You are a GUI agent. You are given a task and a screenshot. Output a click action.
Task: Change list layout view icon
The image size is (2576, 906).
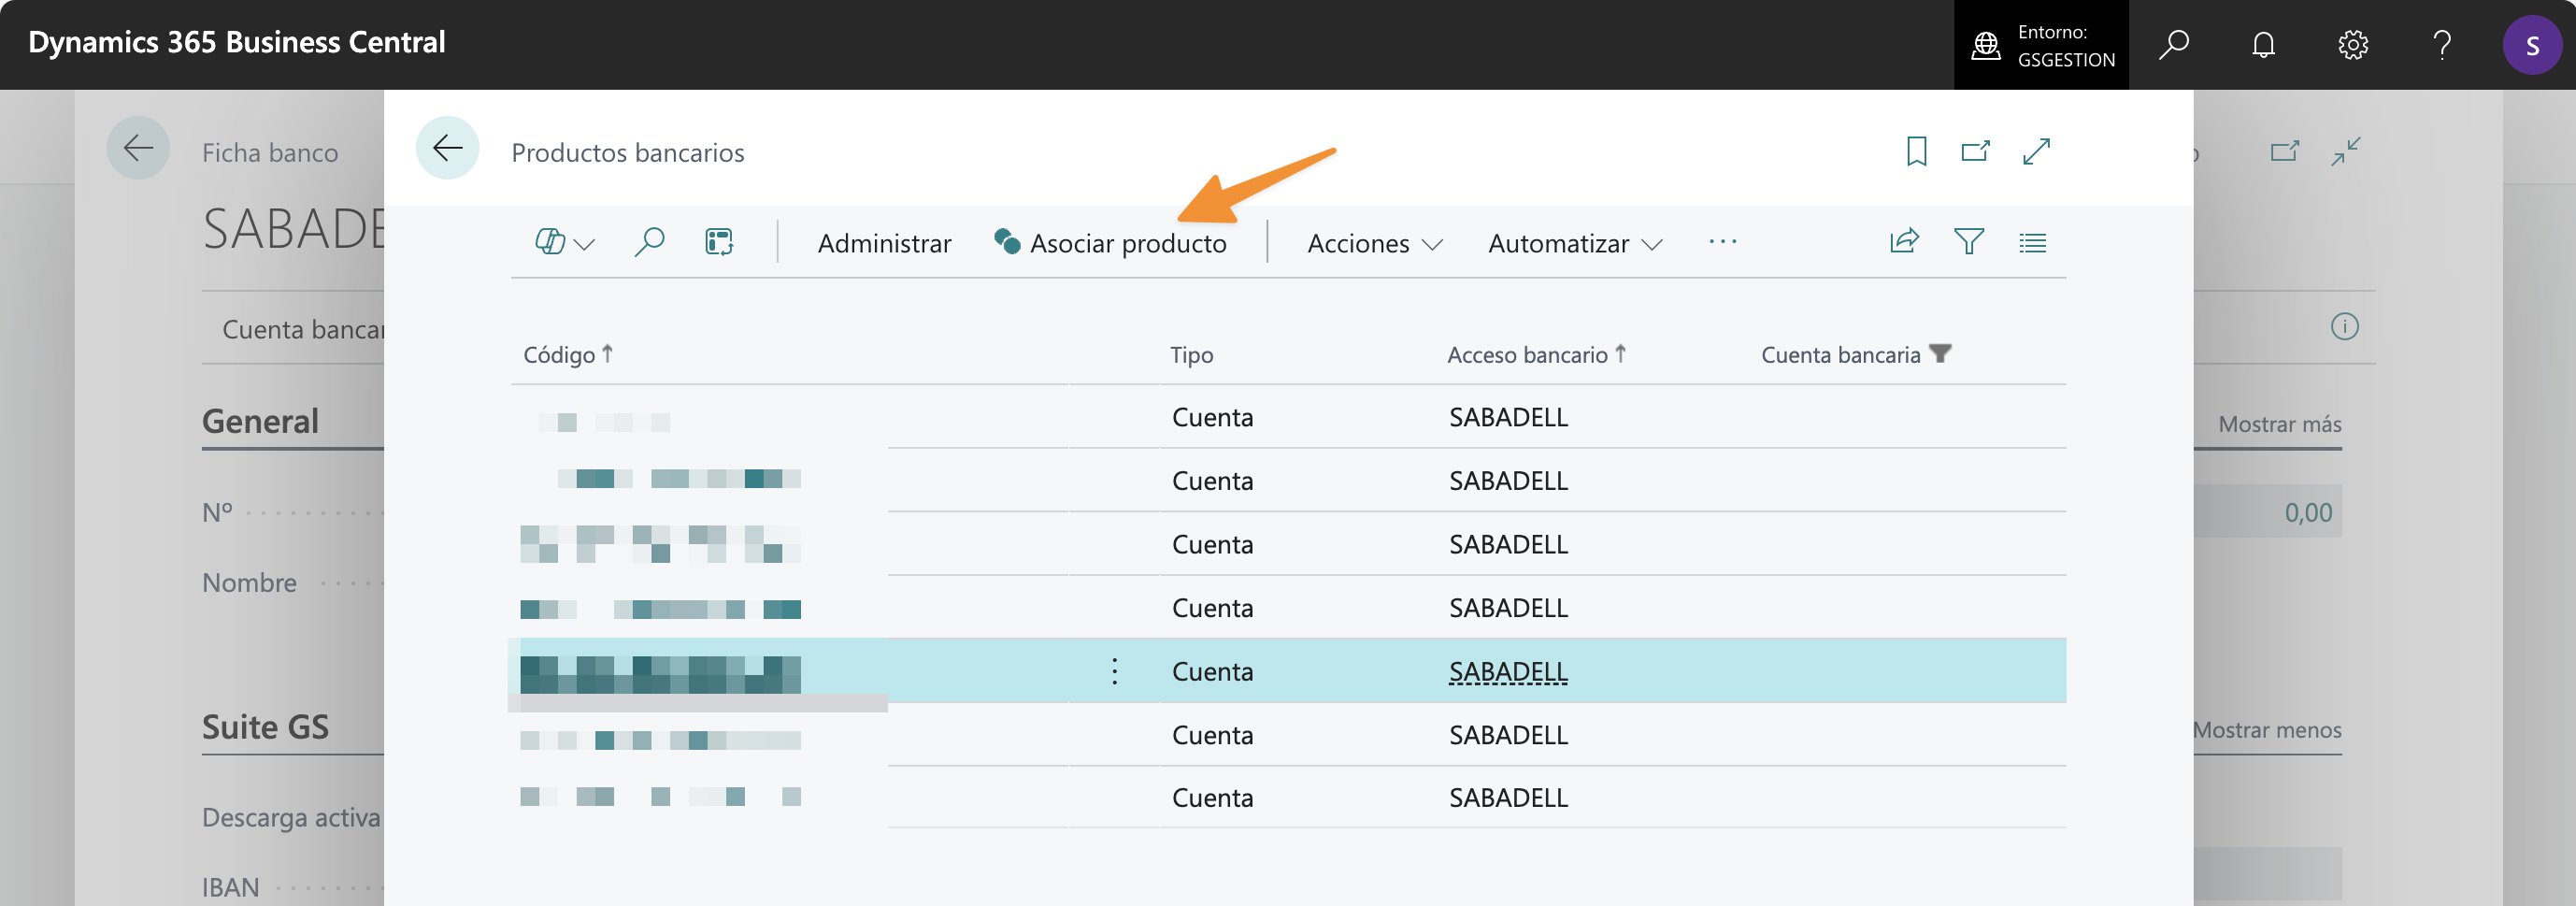(2032, 242)
